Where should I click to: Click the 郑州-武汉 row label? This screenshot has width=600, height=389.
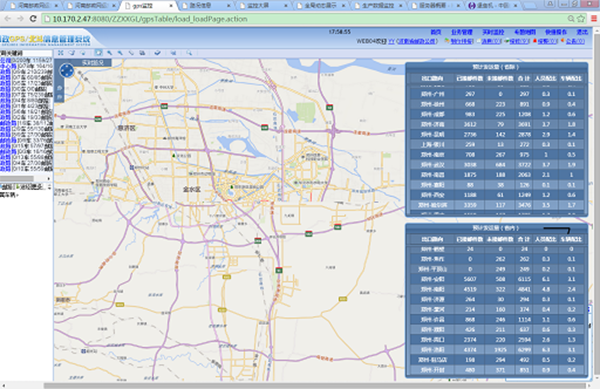tap(432, 164)
